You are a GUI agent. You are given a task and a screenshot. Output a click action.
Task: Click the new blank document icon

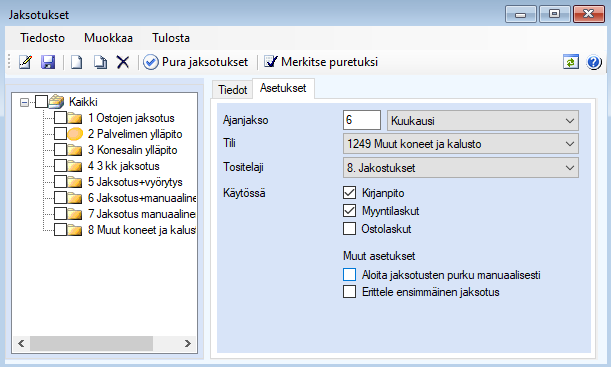pyautogui.click(x=76, y=62)
